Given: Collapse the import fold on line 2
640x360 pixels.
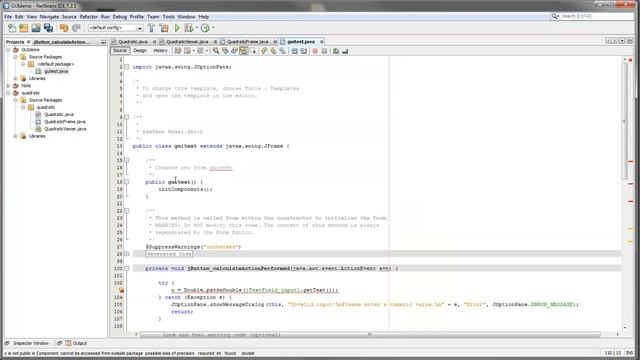Looking at the screenshot, I should (x=127, y=67).
